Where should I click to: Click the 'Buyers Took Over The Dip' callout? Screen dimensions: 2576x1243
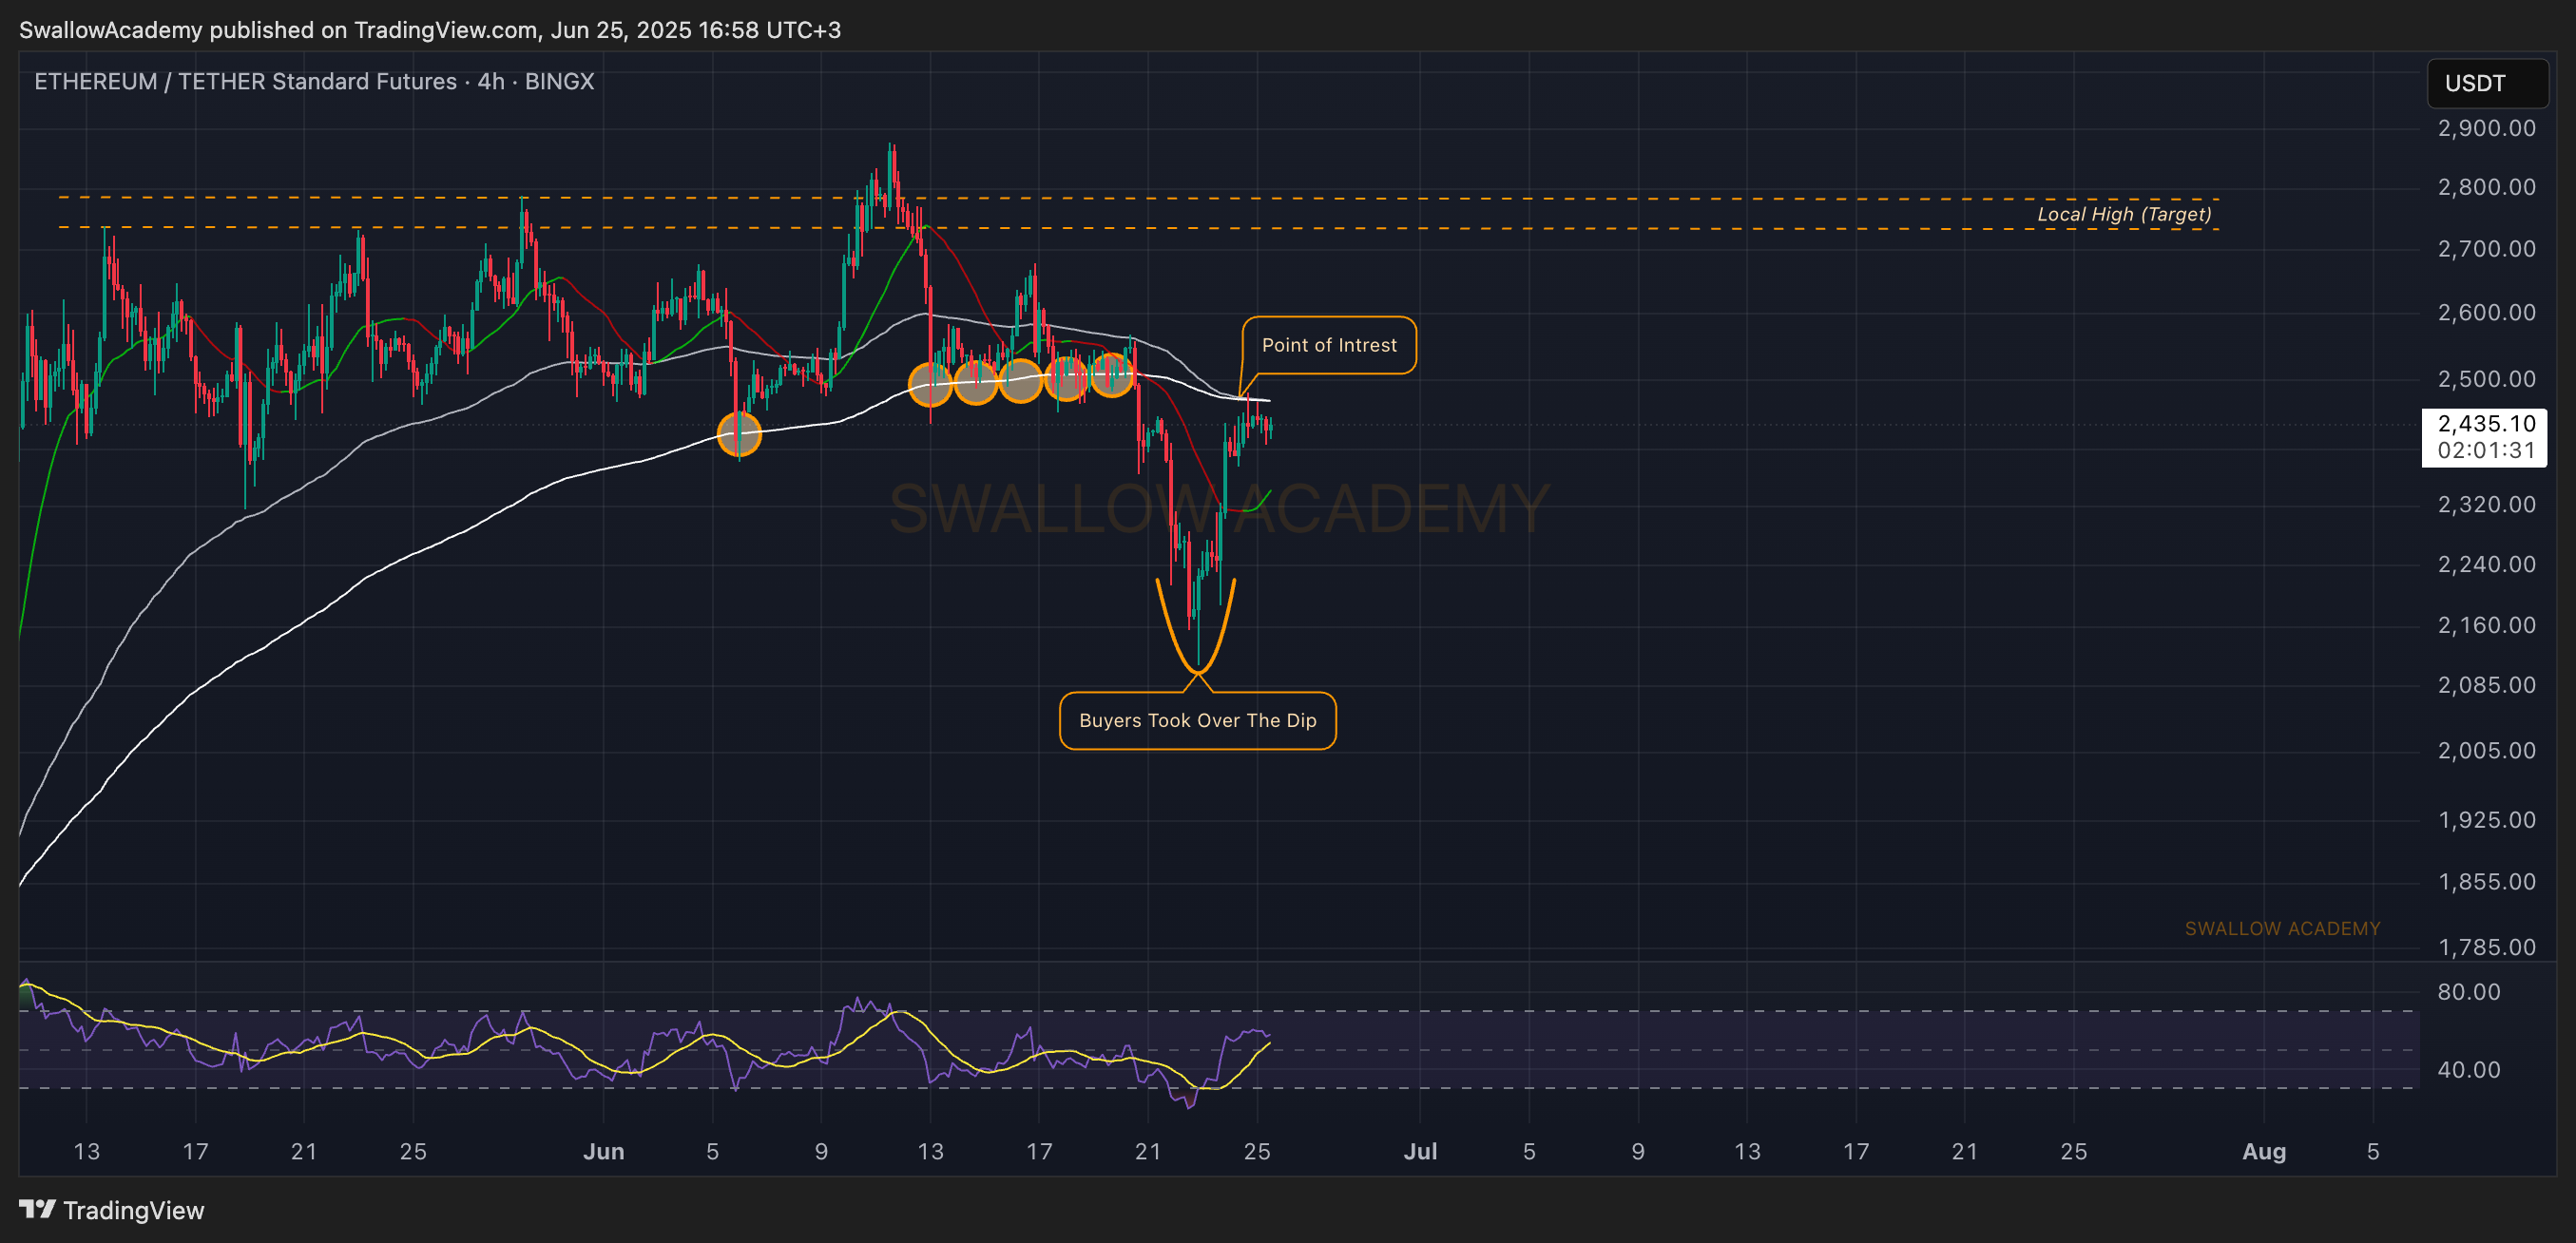pos(1198,720)
